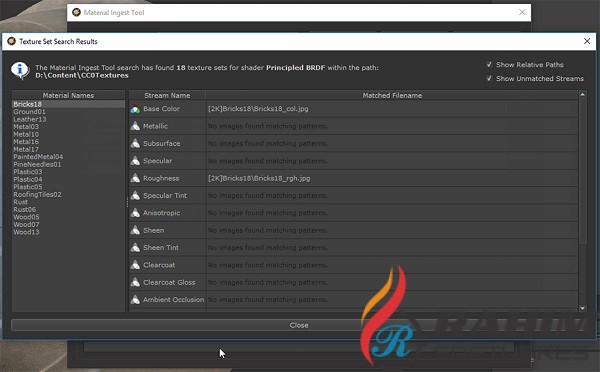This screenshot has width=600, height=372.
Task: Select Metal16 material
Action: click(x=26, y=142)
